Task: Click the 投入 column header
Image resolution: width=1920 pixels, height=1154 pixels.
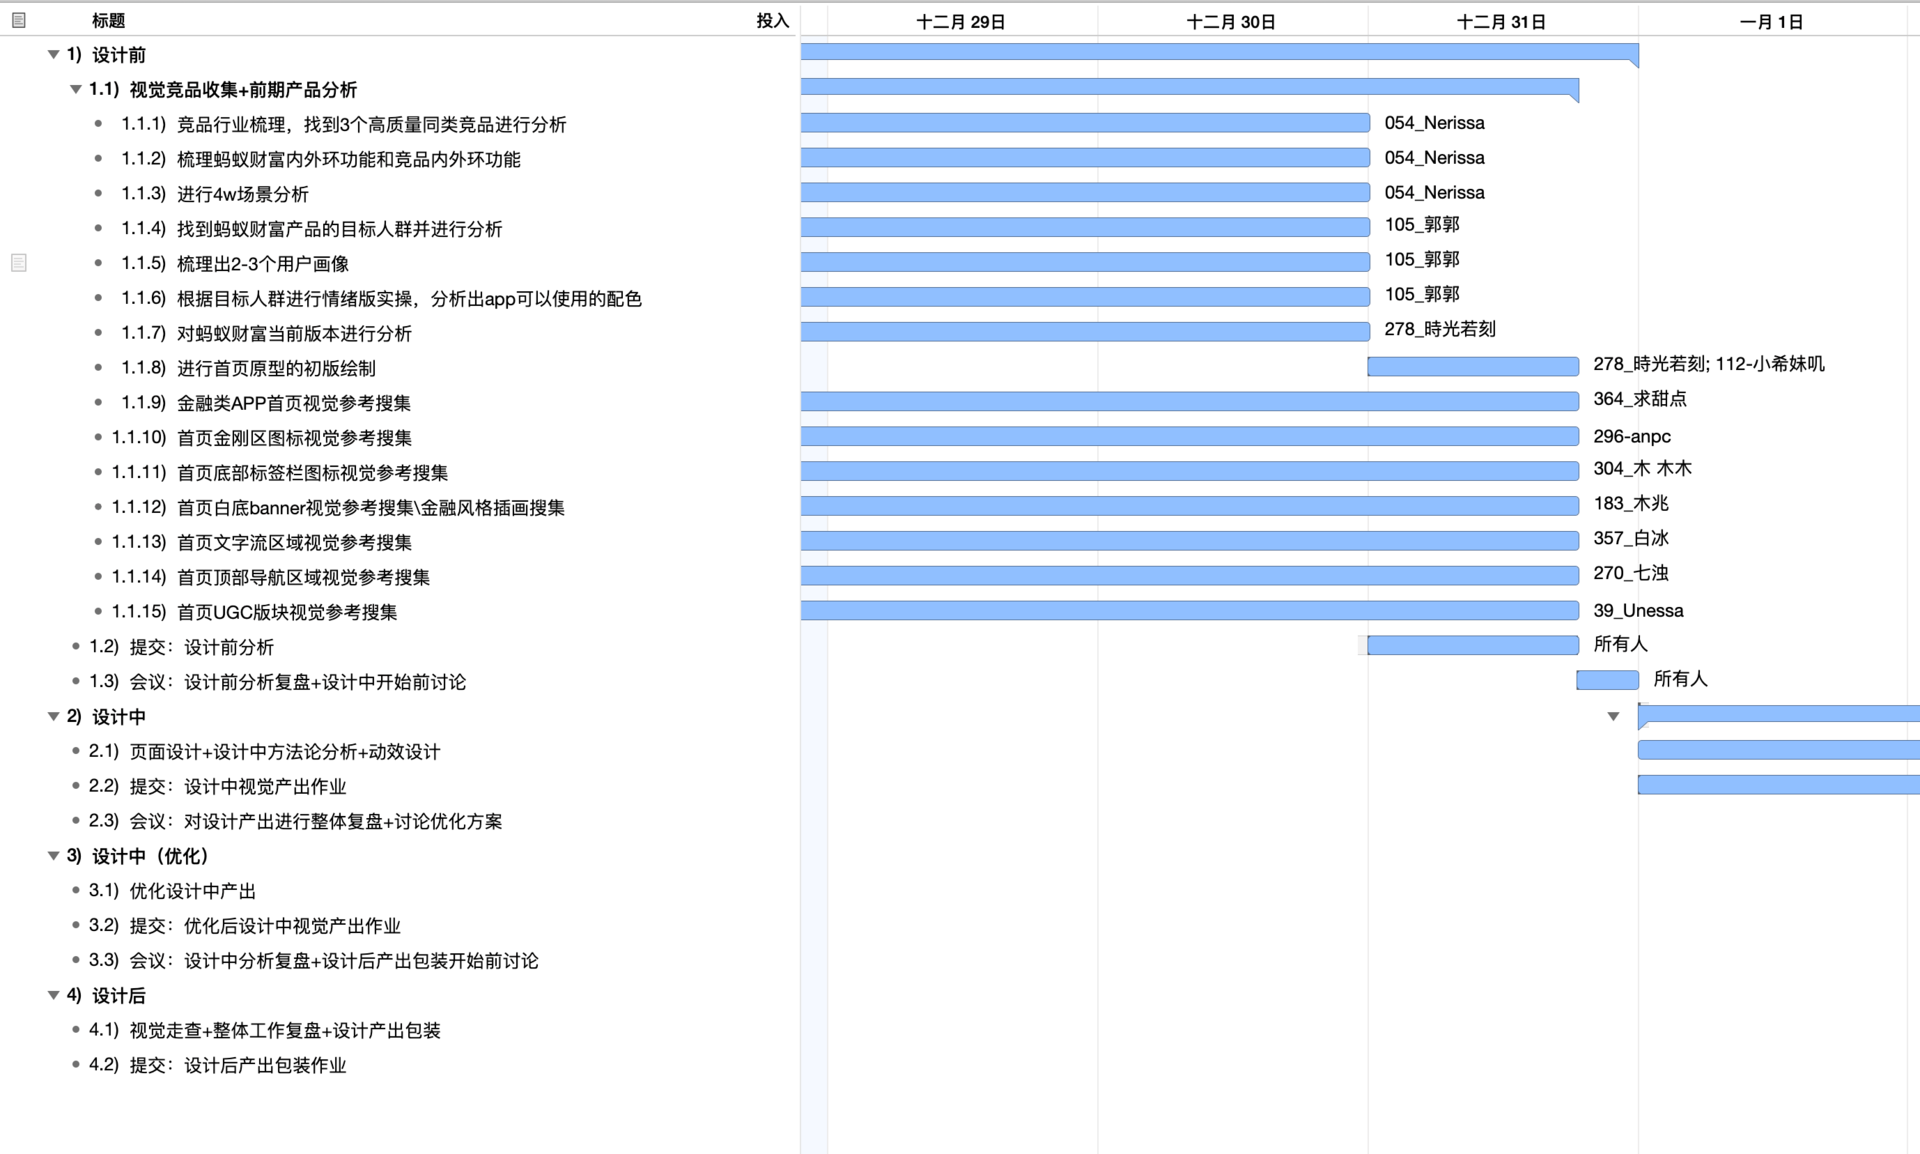Action: [x=772, y=21]
